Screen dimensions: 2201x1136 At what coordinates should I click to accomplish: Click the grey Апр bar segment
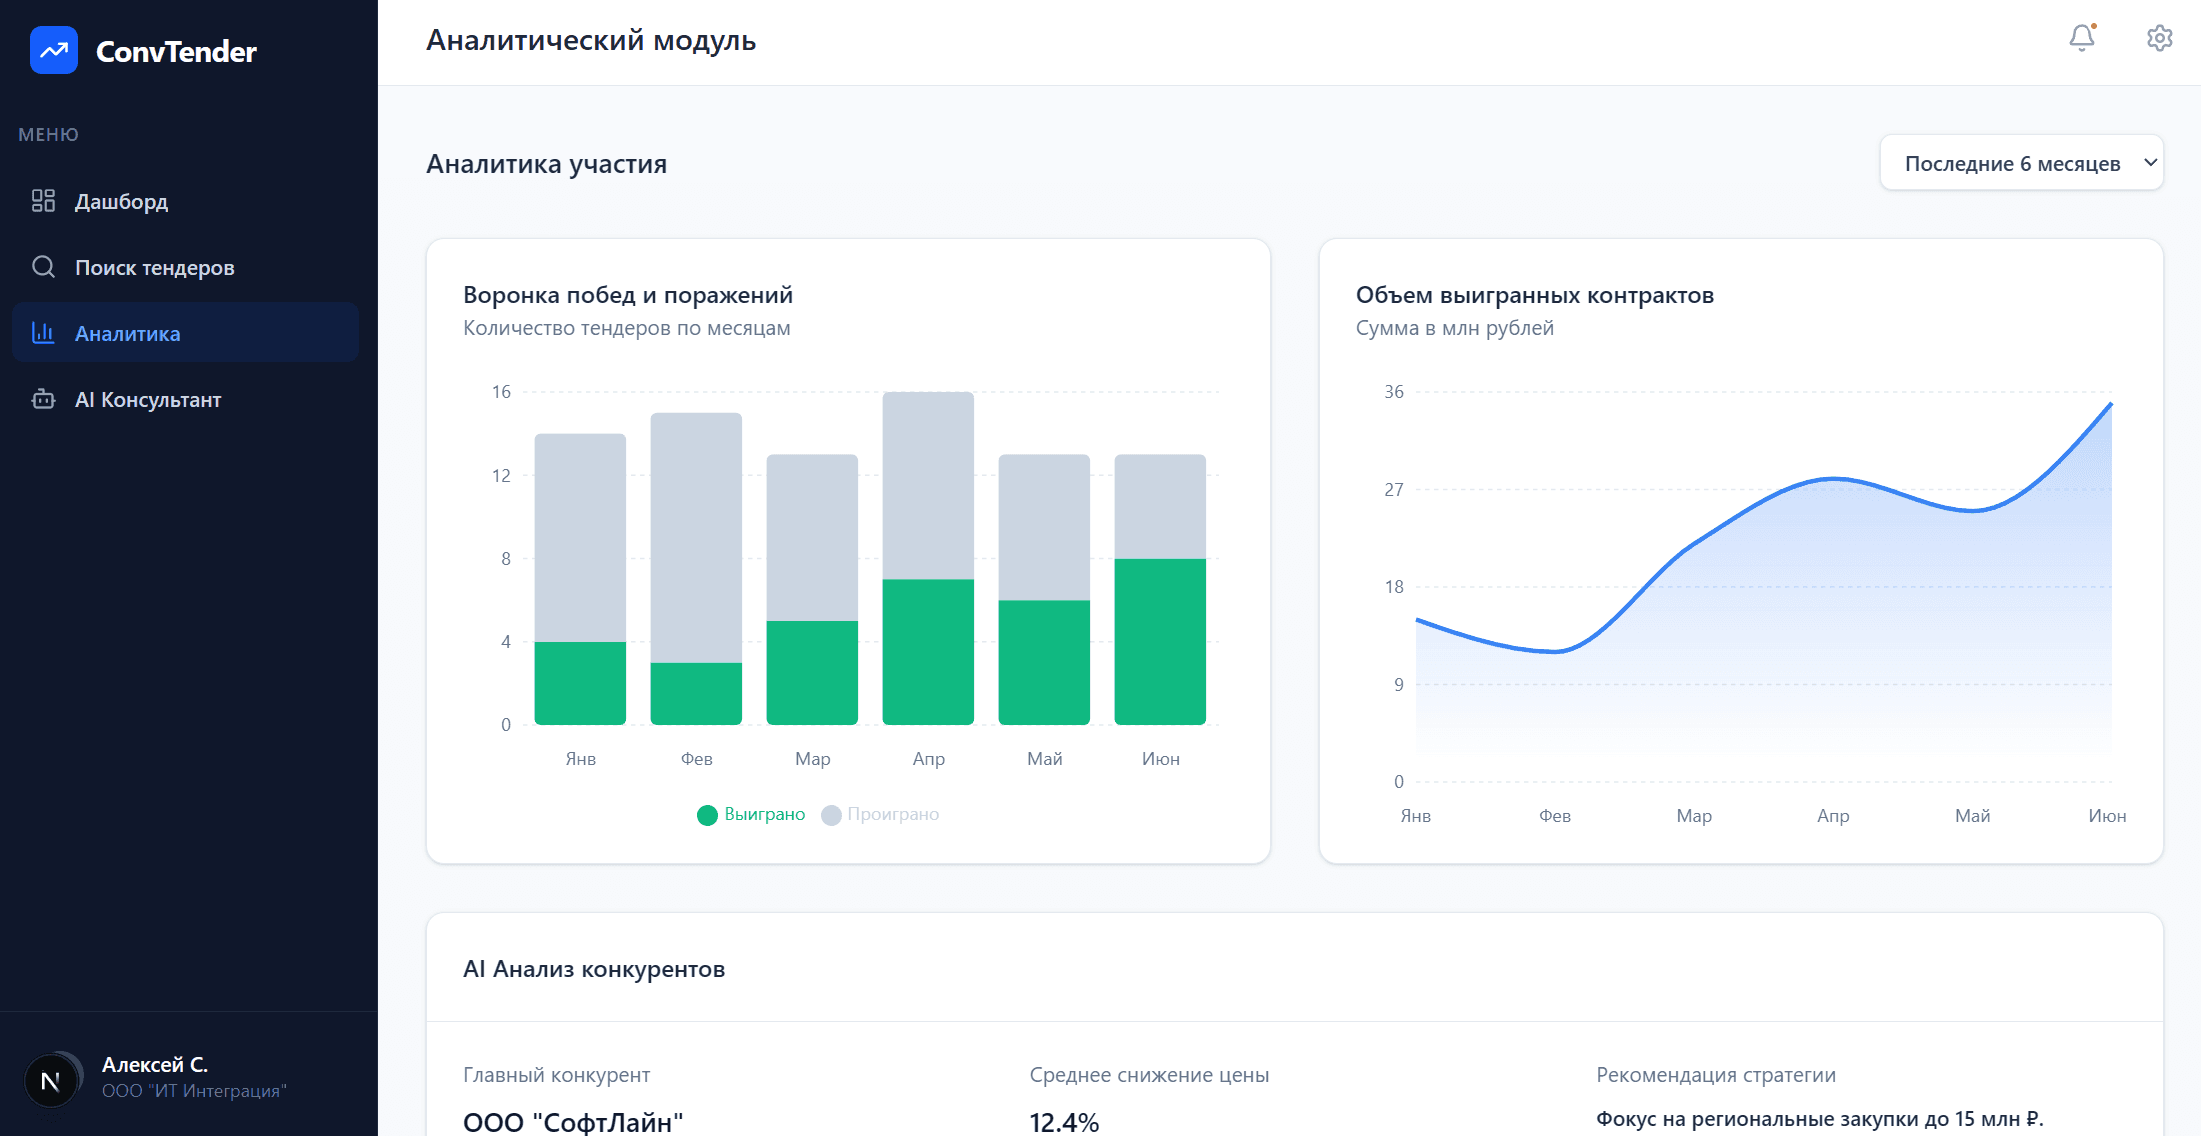coord(928,485)
